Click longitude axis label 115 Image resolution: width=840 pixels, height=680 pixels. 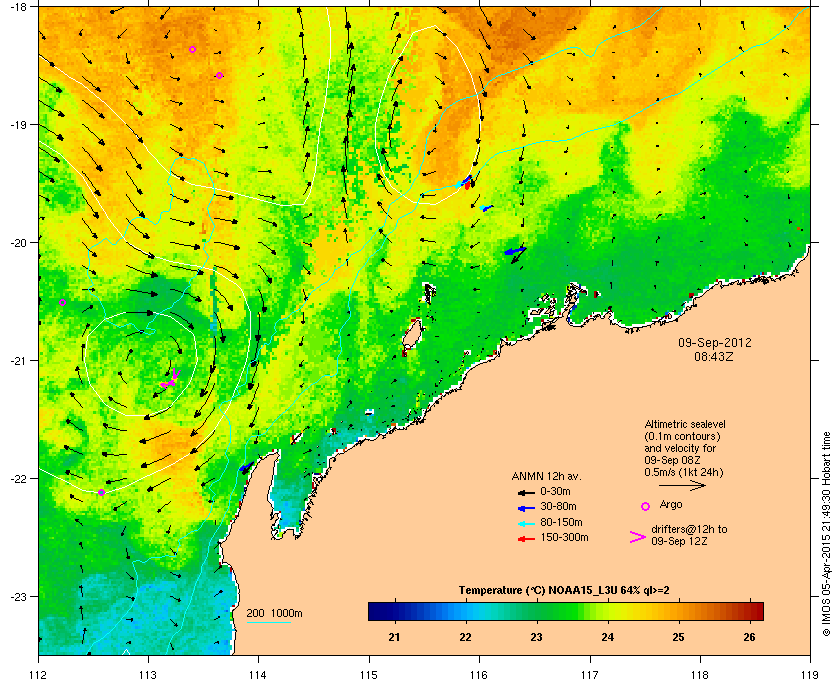coord(369,675)
